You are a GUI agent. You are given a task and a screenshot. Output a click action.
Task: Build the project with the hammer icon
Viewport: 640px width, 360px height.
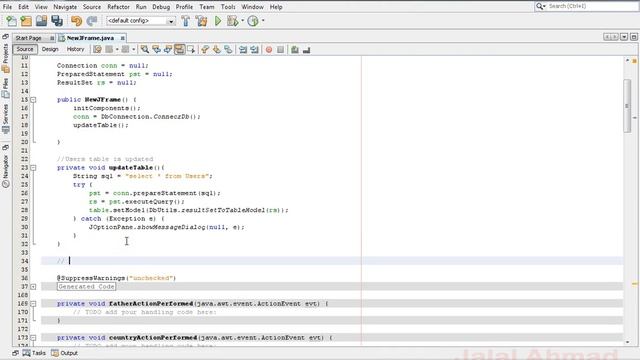(x=186, y=21)
